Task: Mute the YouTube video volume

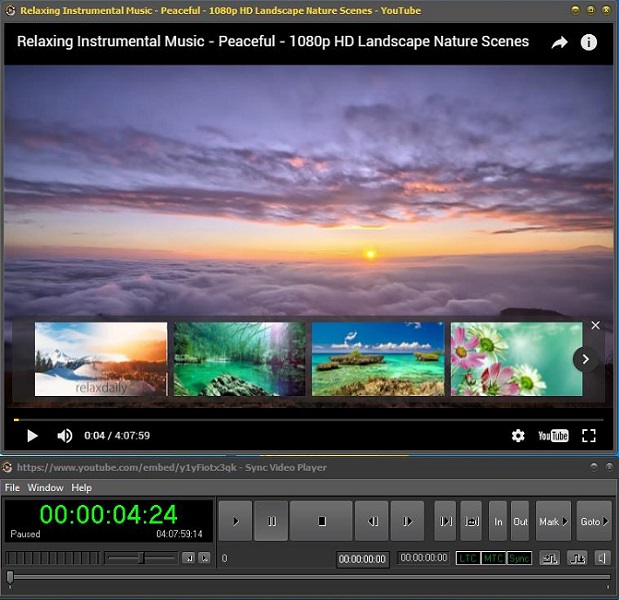Action: coord(64,436)
